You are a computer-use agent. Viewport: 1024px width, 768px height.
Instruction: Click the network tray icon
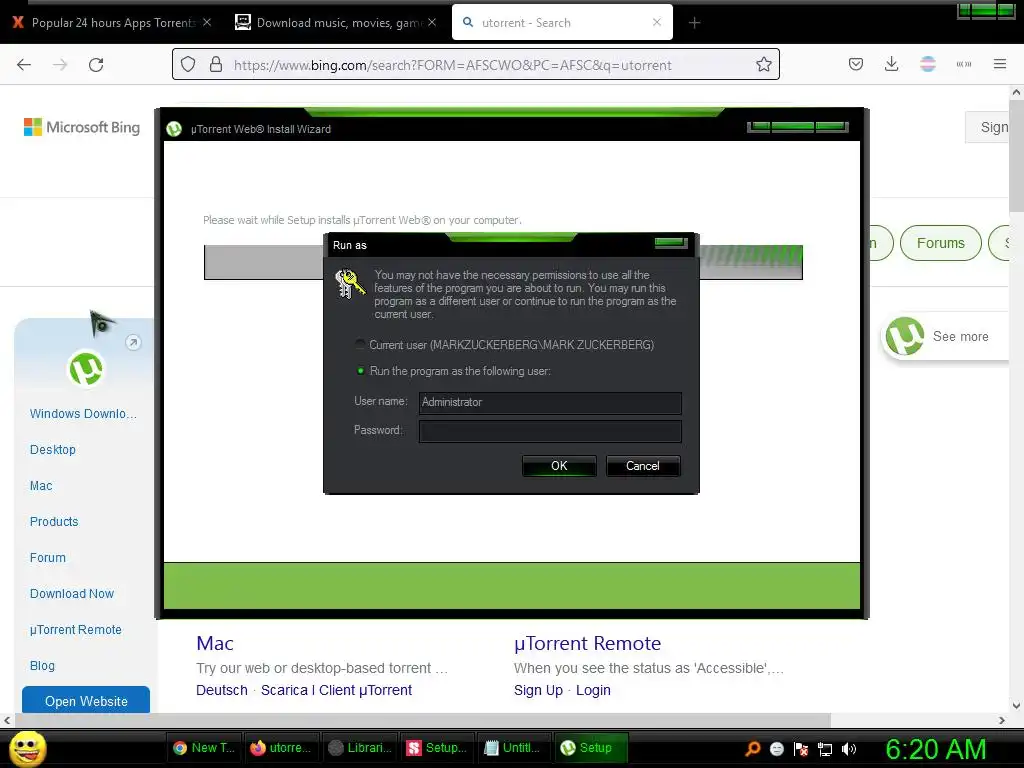825,749
